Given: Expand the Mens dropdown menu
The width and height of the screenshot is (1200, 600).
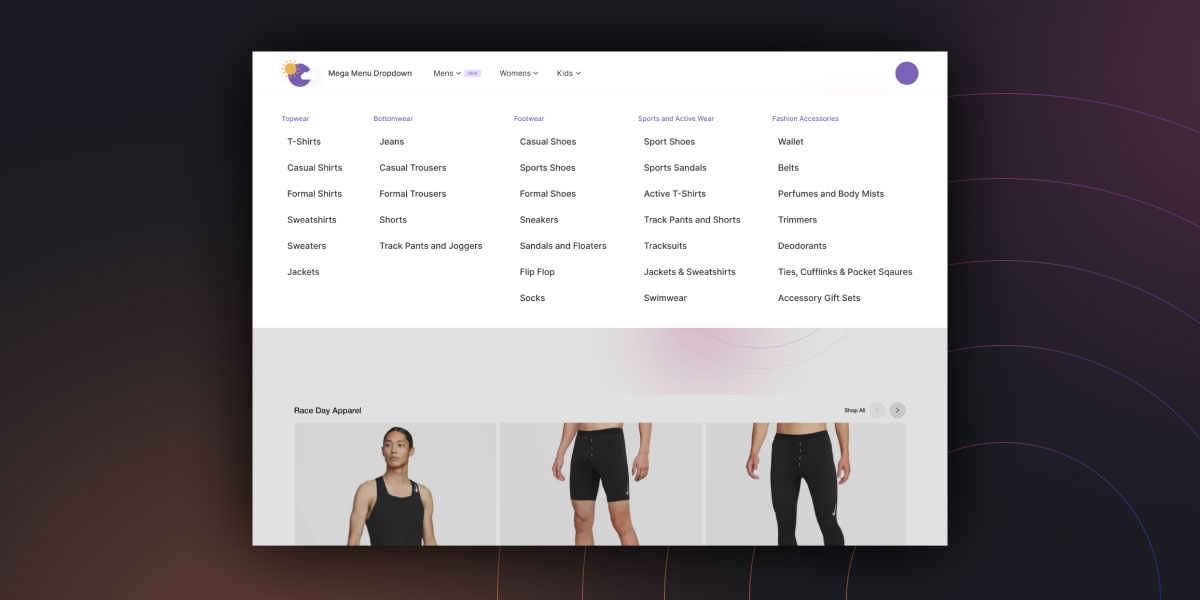Looking at the screenshot, I should (x=447, y=73).
